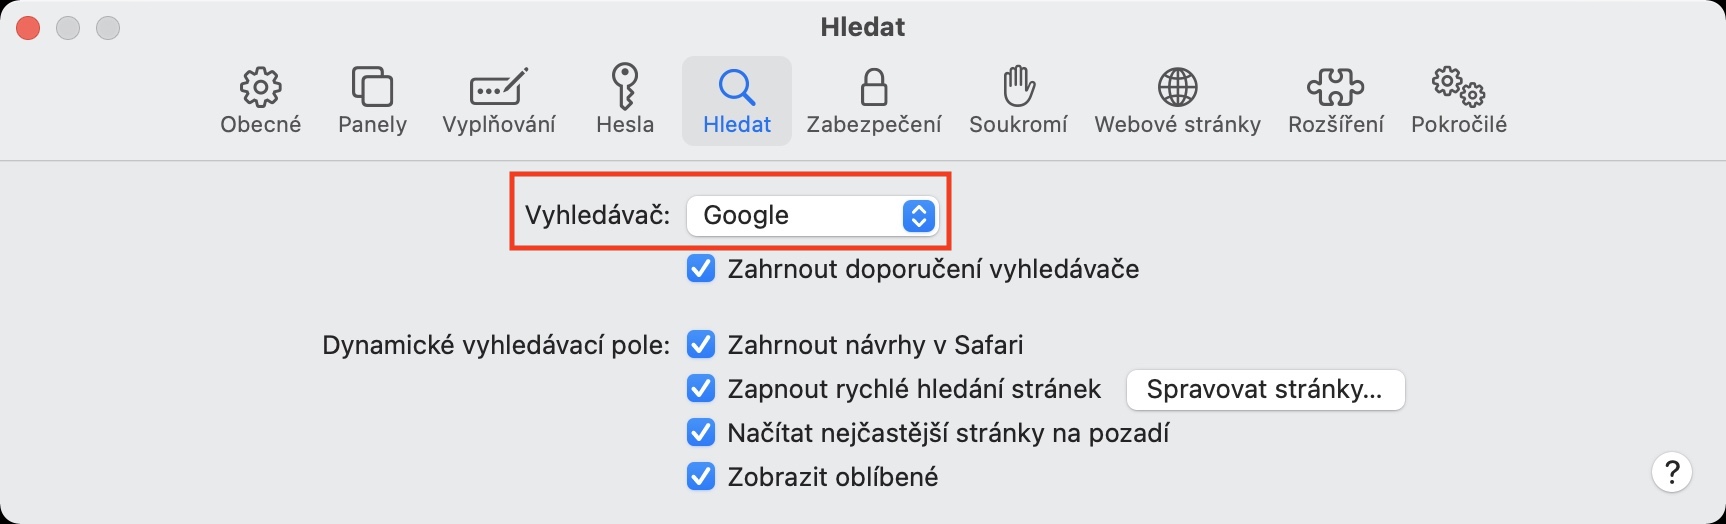
Task: Open the Zabezpečení padlock icon pane
Action: click(874, 101)
